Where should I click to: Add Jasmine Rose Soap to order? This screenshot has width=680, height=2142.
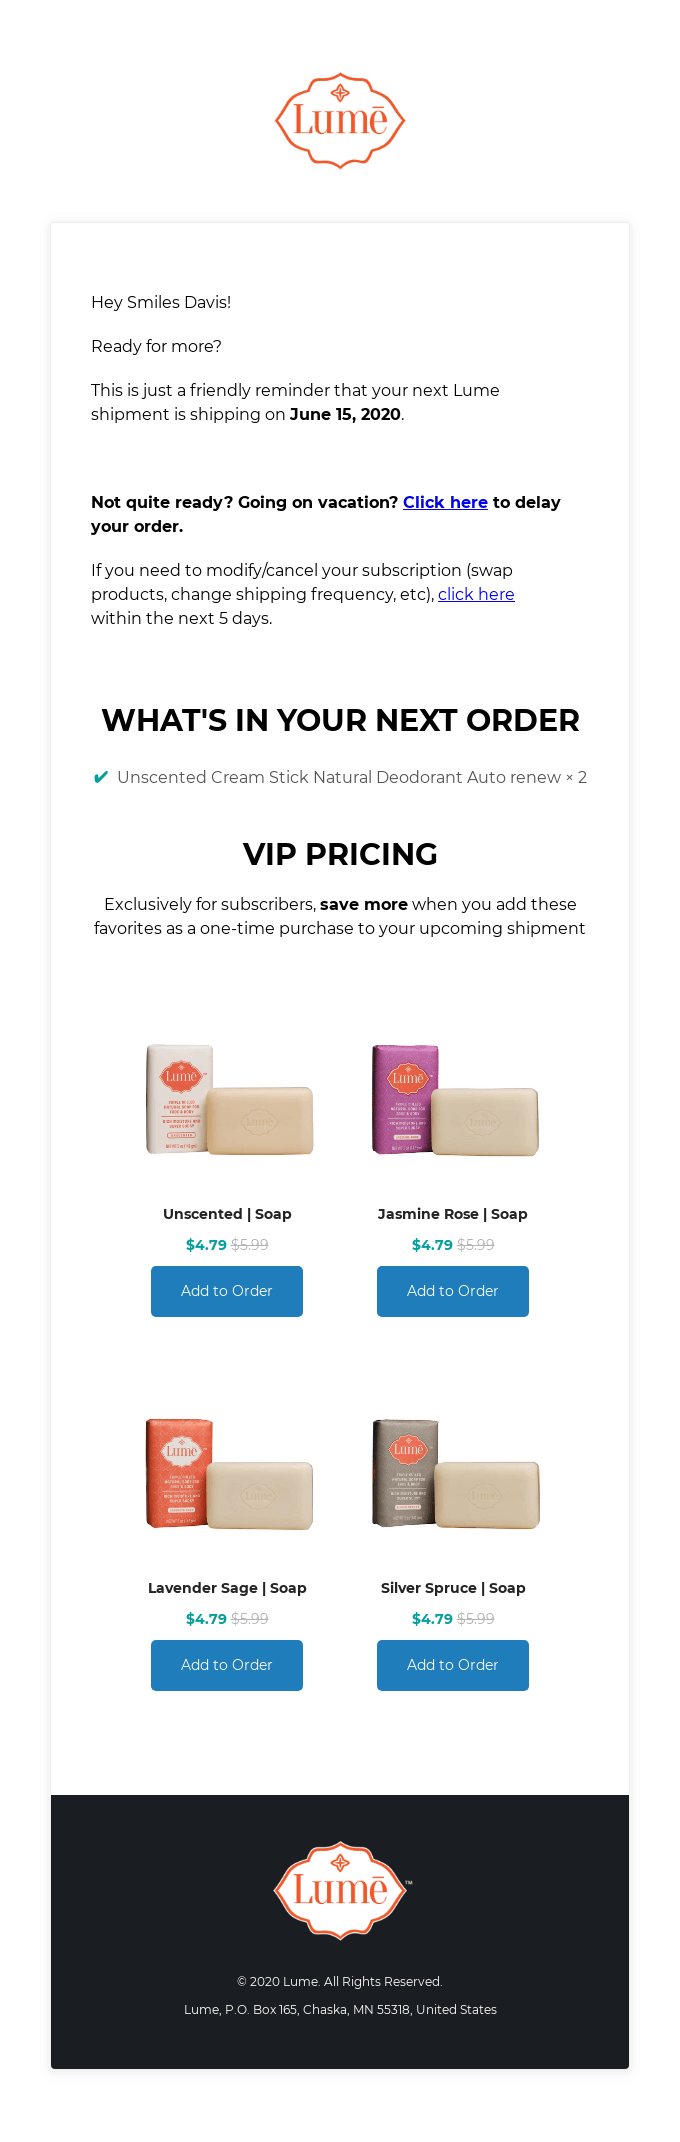coord(453,1291)
